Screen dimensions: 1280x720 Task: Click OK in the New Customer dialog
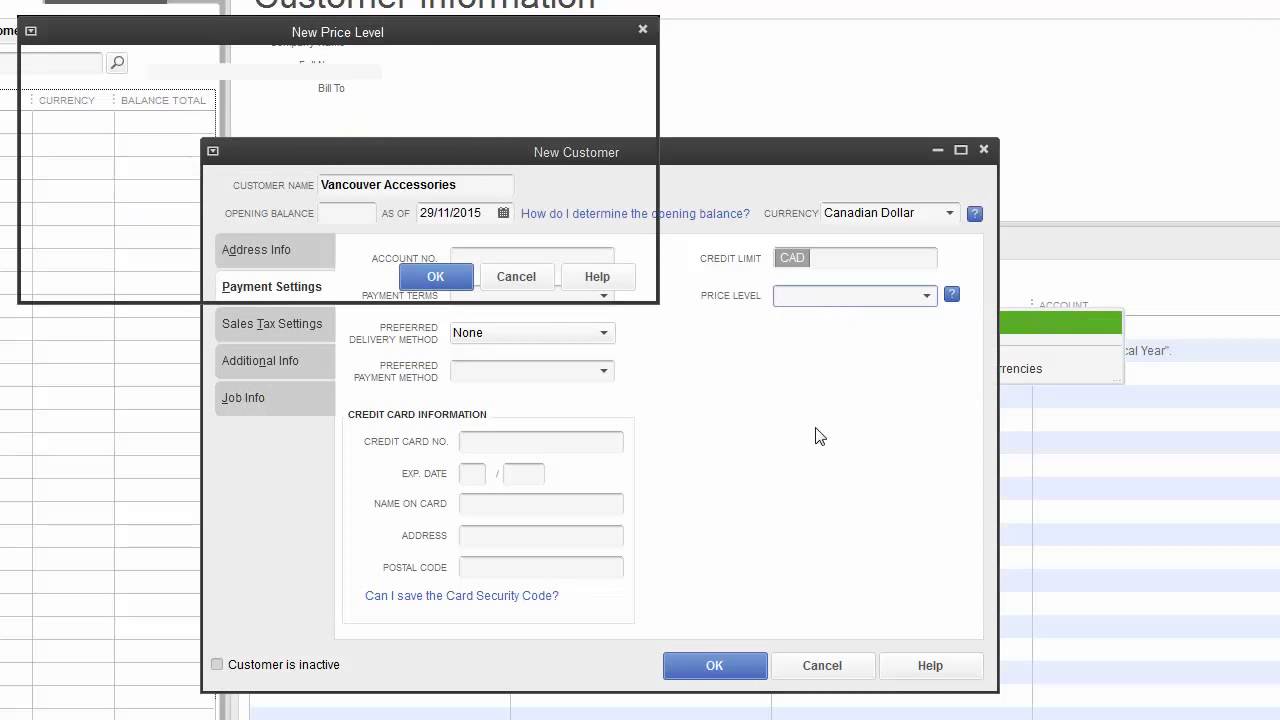pyautogui.click(x=715, y=666)
